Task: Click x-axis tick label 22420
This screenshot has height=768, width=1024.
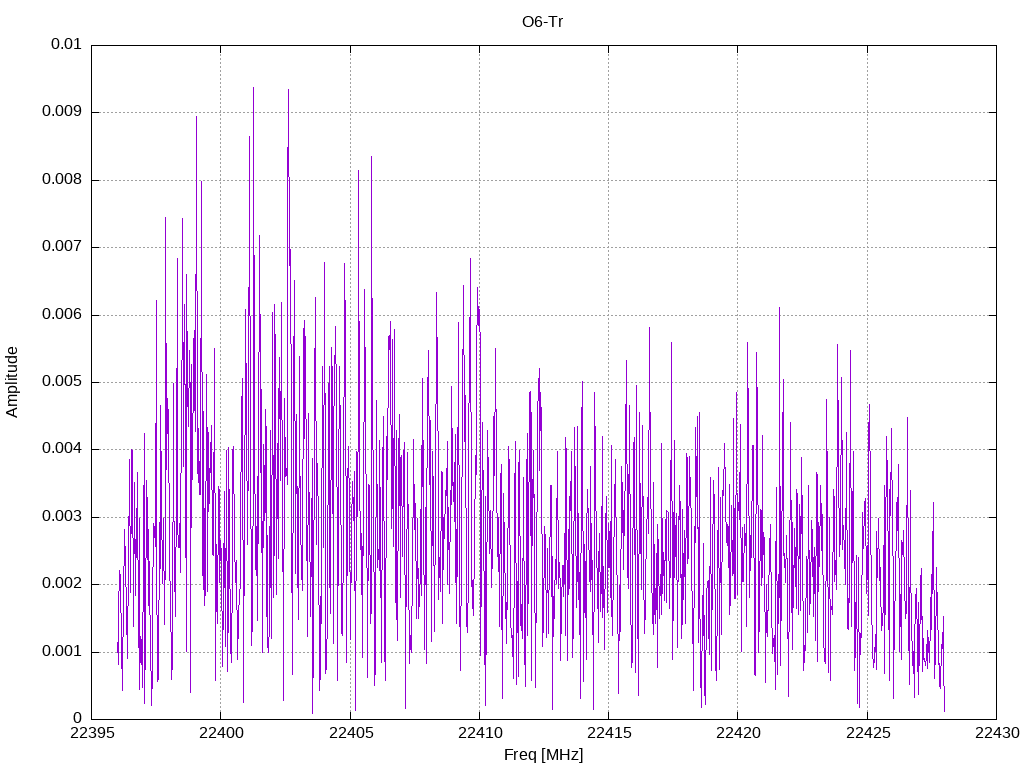Action: pos(738,733)
